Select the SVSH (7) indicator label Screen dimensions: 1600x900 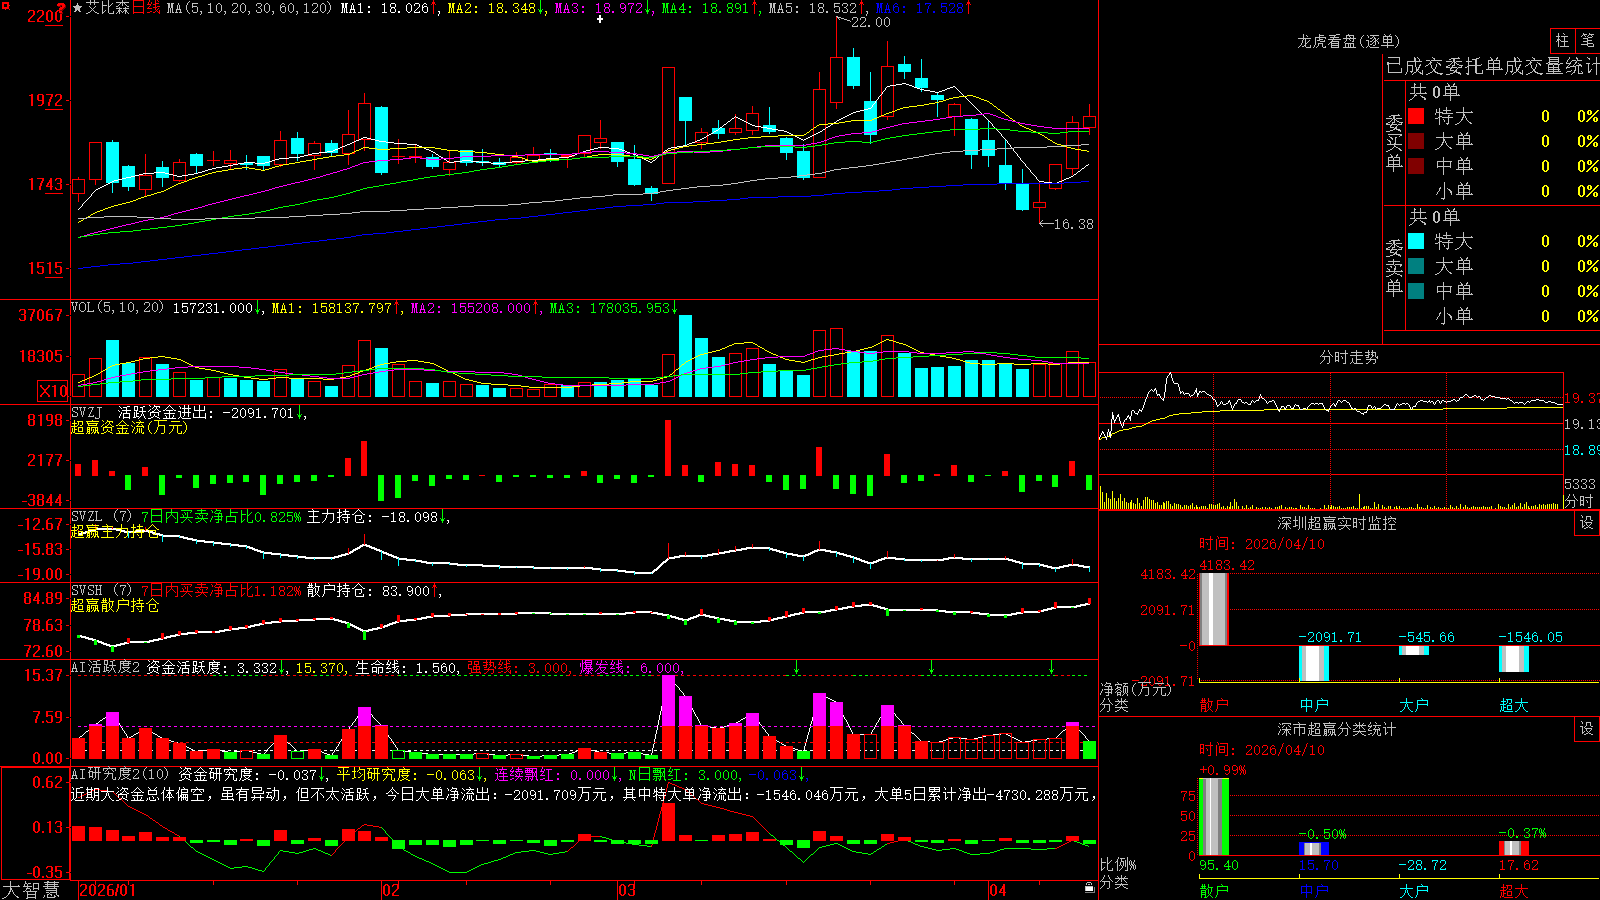(101, 591)
